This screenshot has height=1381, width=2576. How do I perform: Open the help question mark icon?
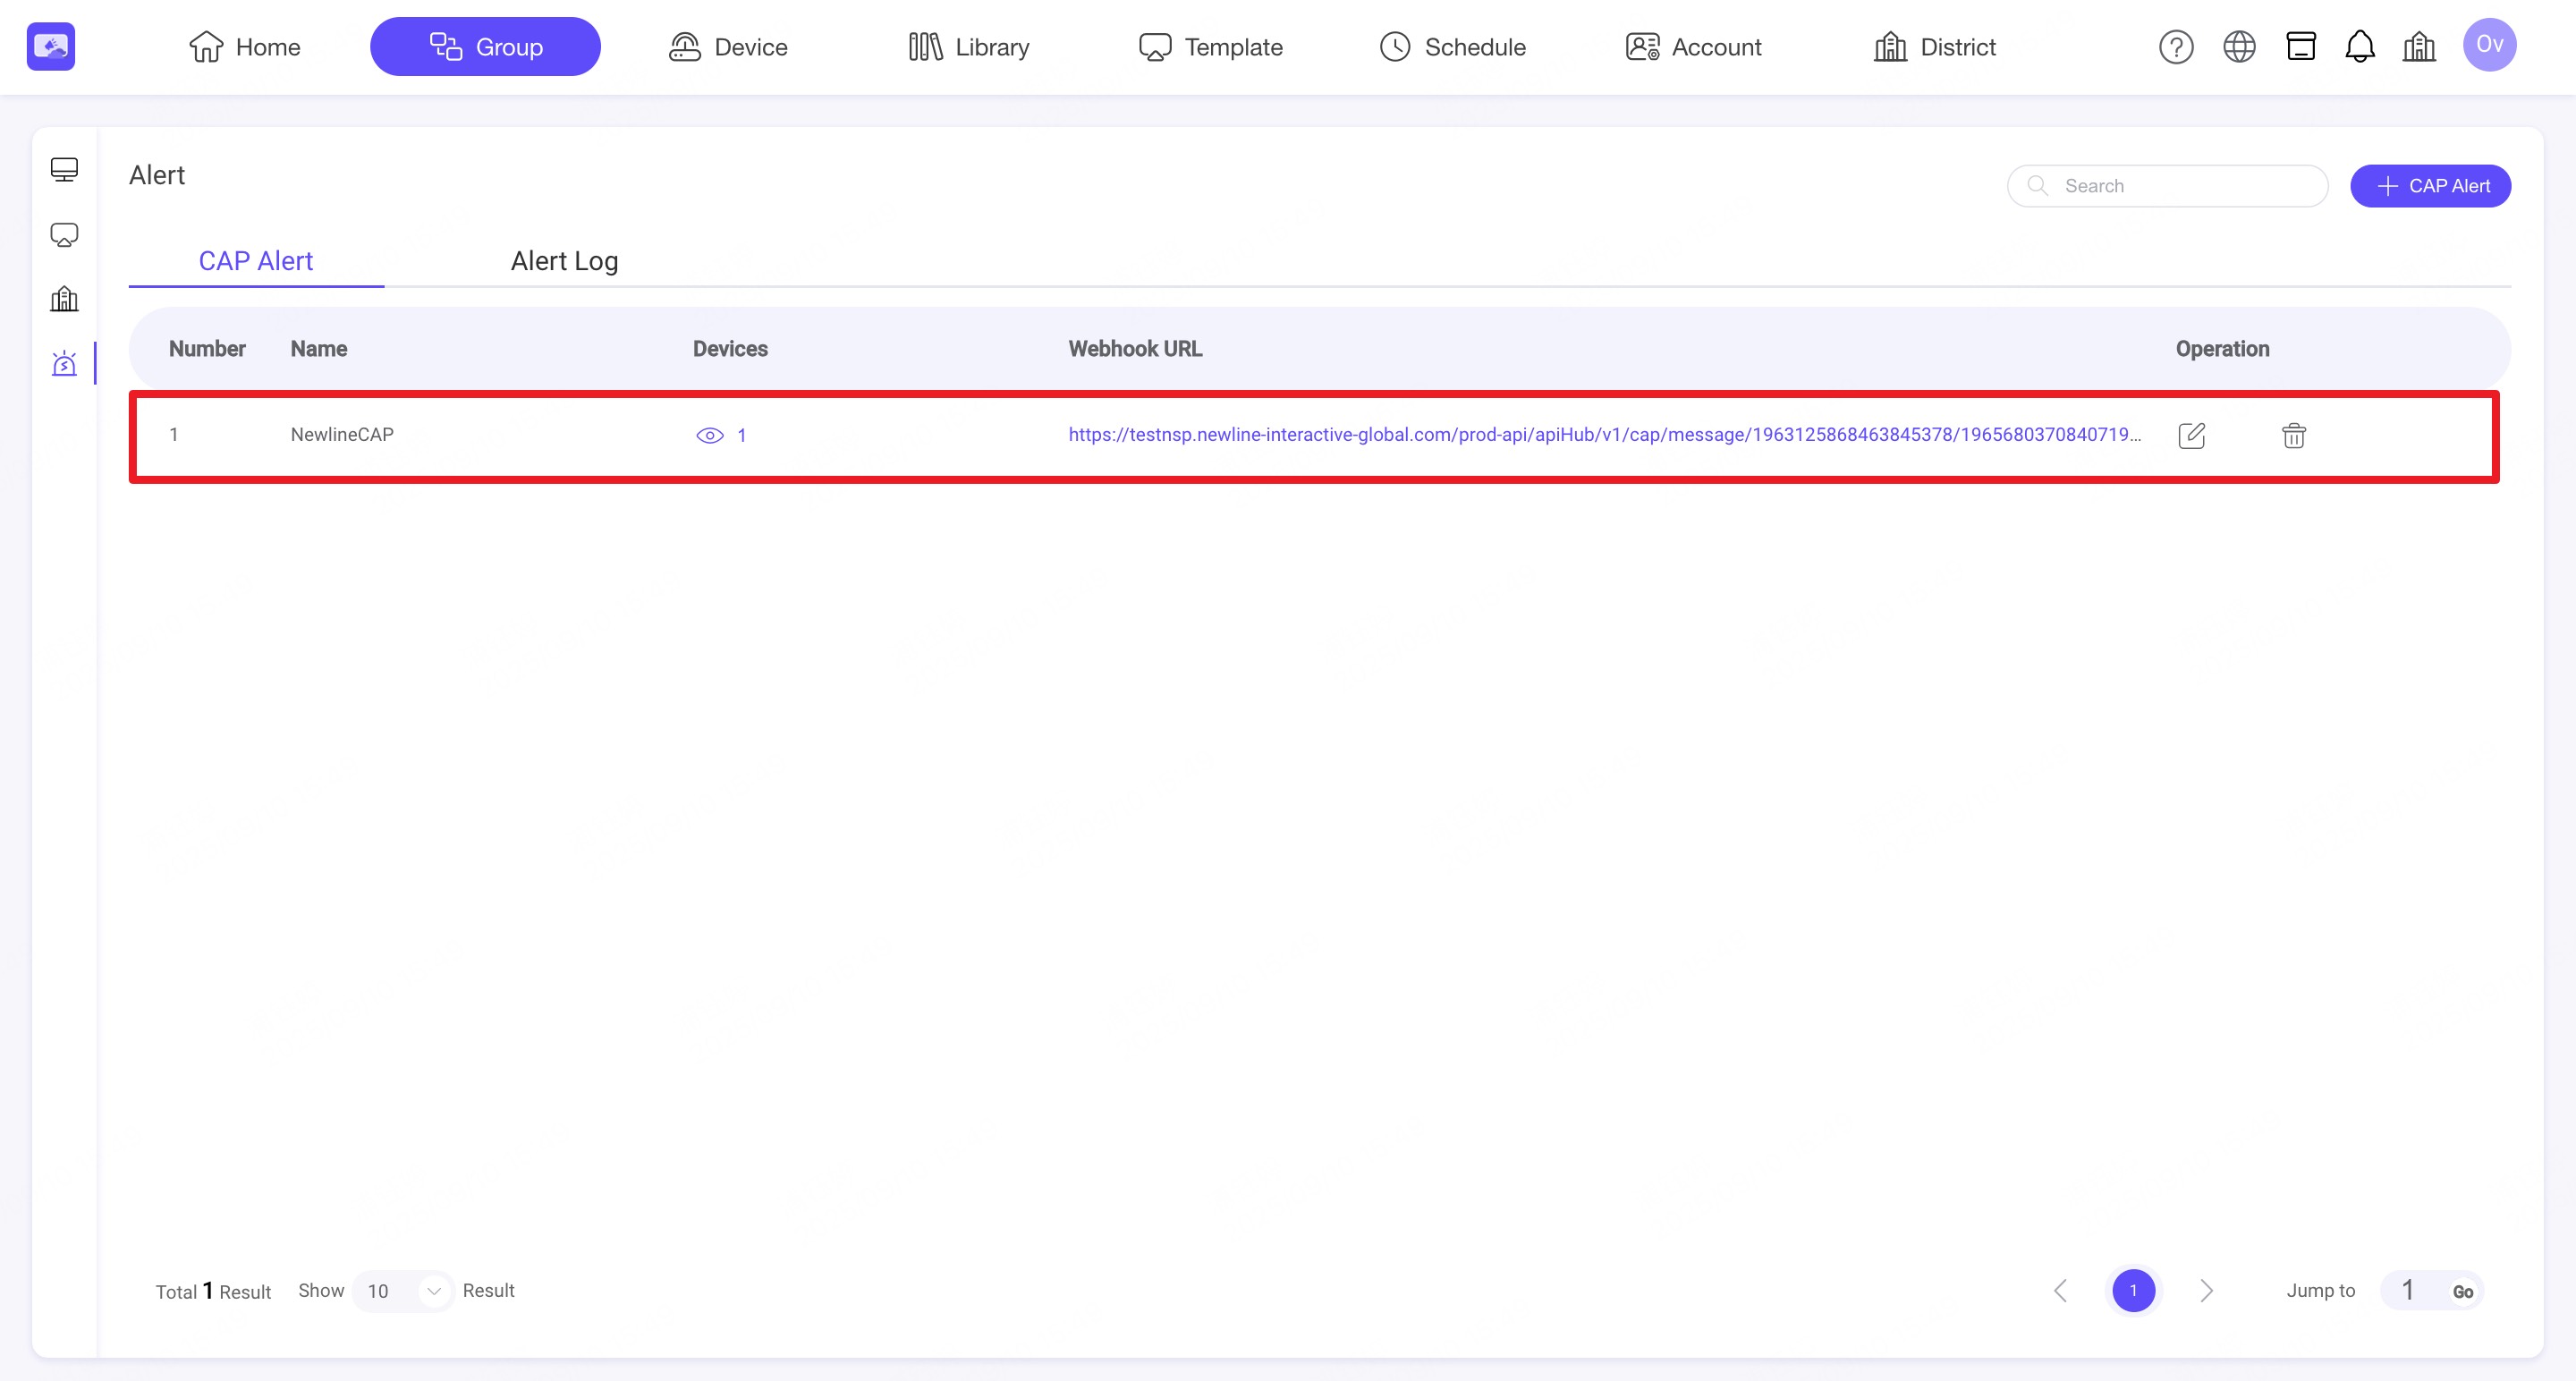(x=2176, y=47)
